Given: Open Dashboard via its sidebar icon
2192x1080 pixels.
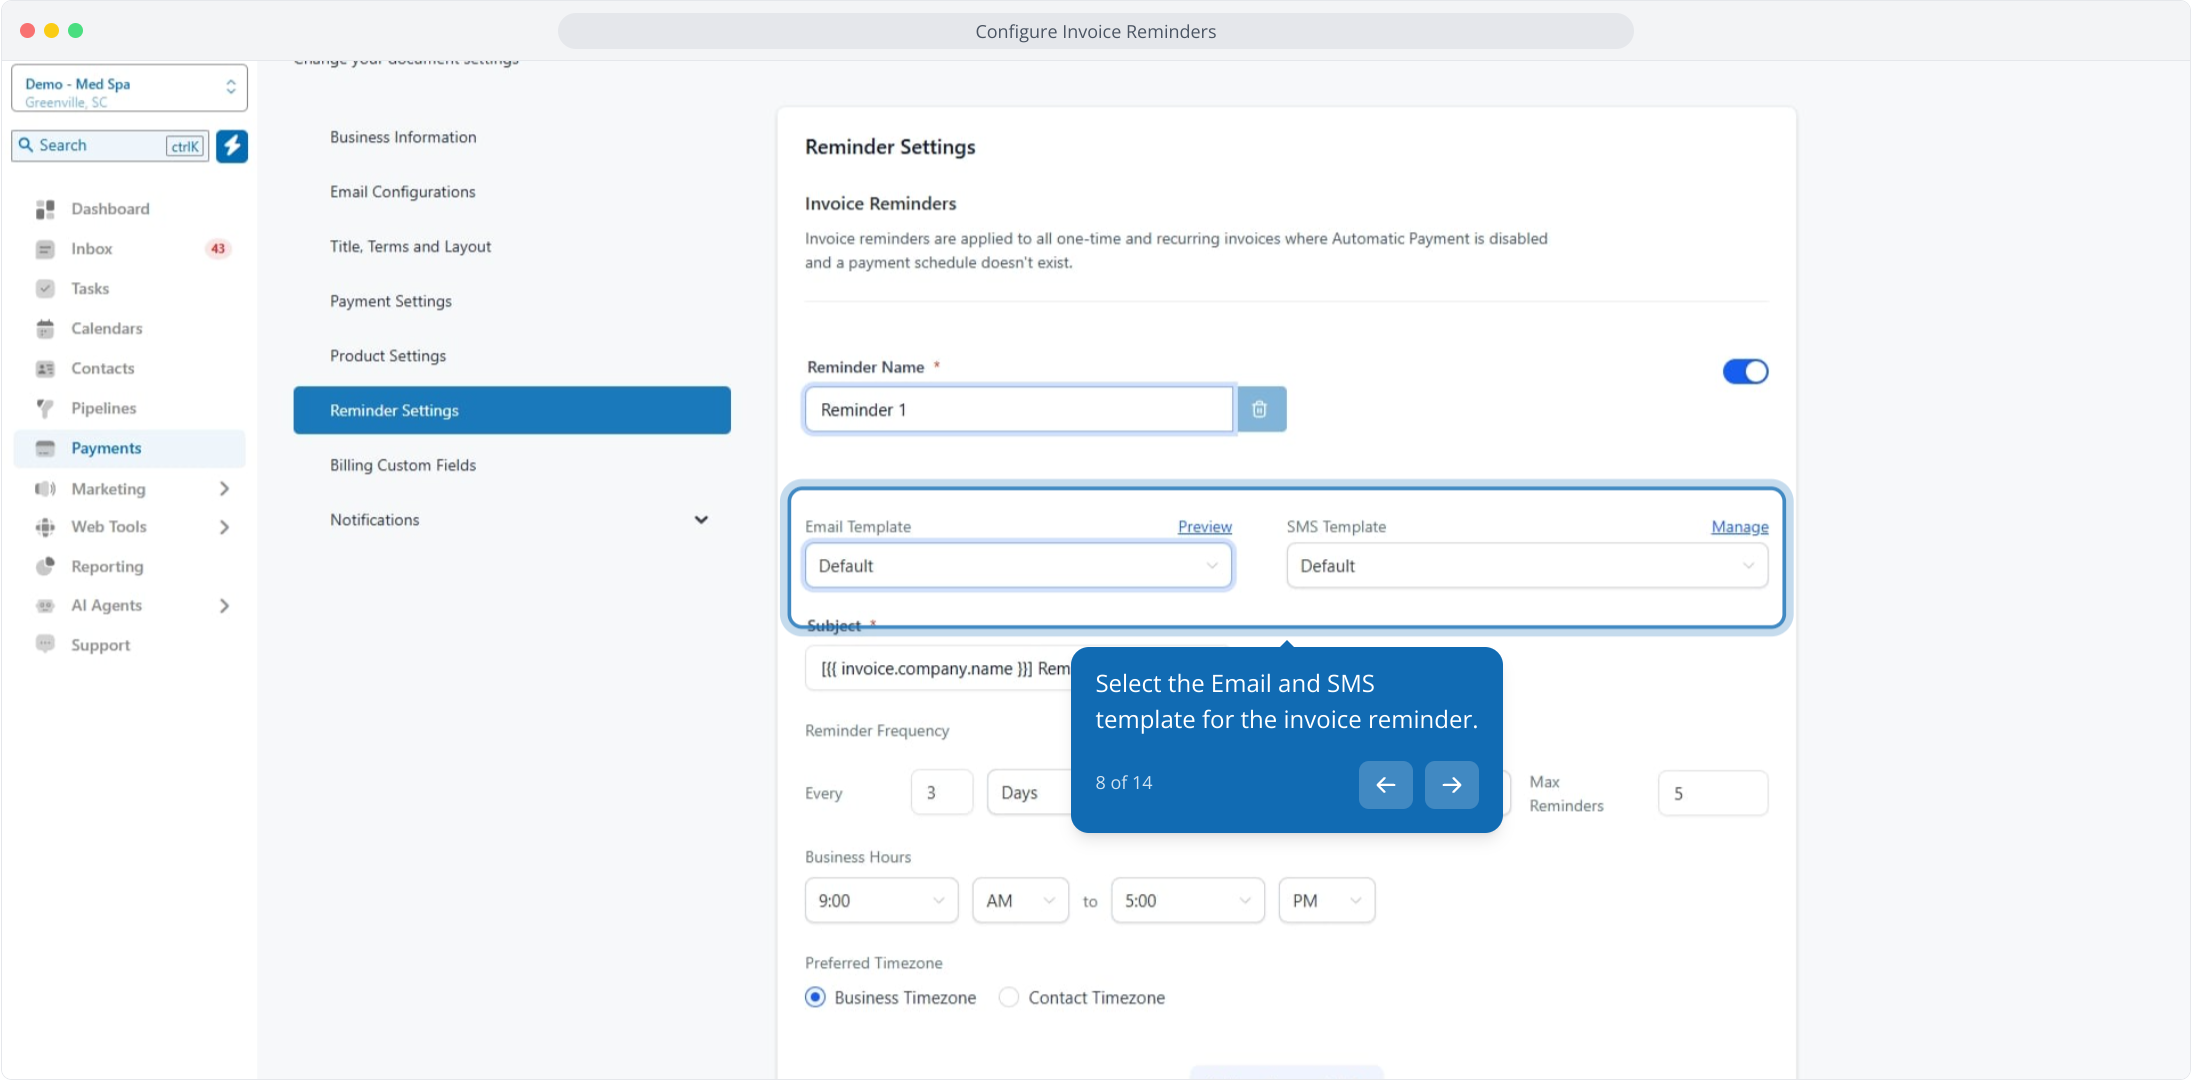Looking at the screenshot, I should point(45,209).
